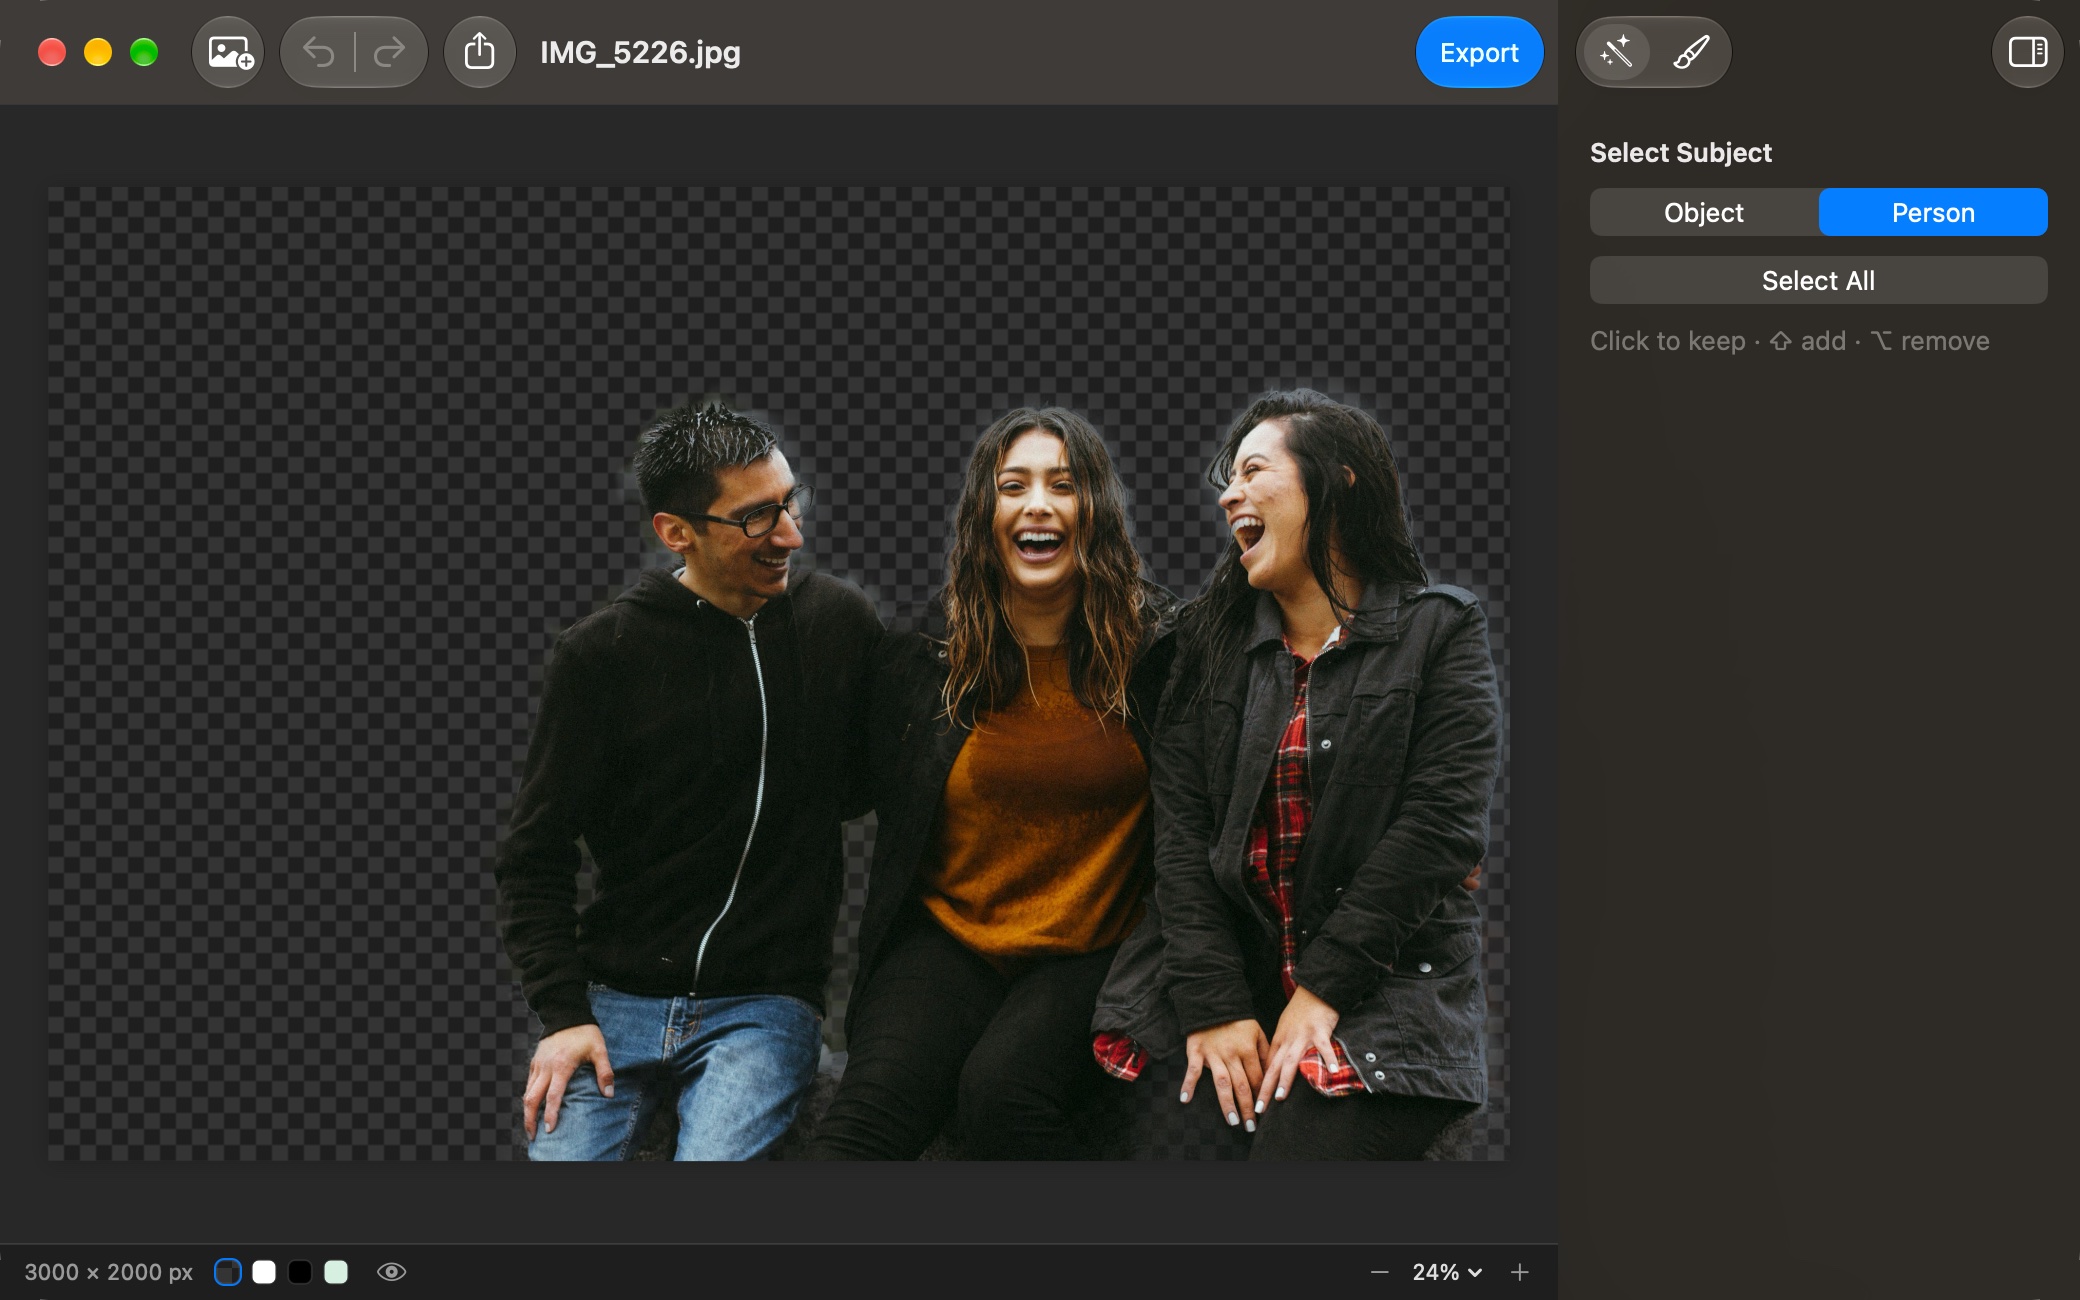The image size is (2080, 1300).
Task: Open the share menu icon
Action: pyautogui.click(x=480, y=52)
